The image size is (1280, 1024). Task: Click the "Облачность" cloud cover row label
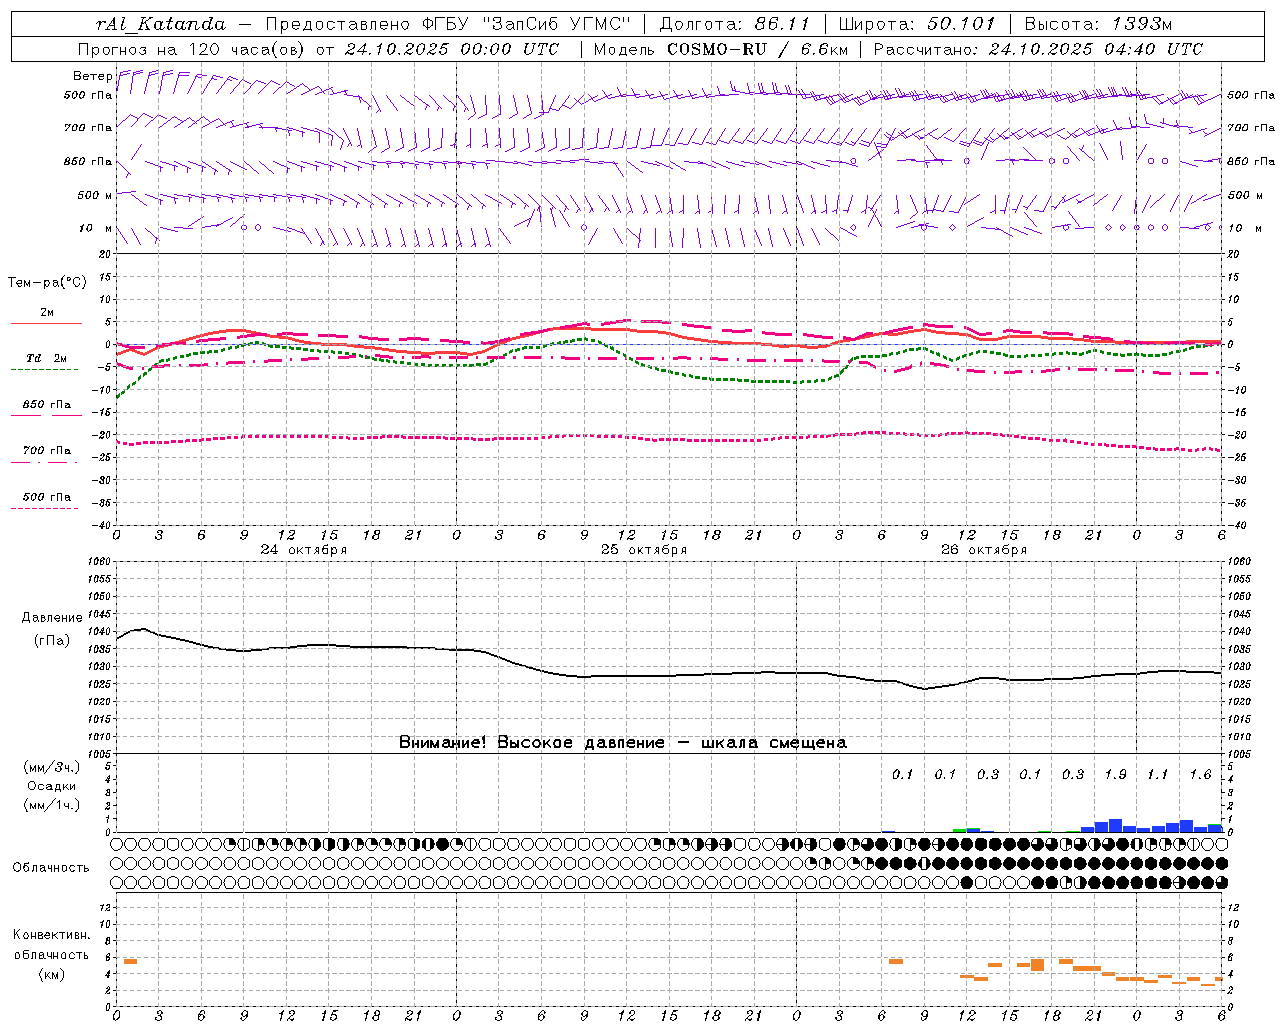click(x=51, y=868)
